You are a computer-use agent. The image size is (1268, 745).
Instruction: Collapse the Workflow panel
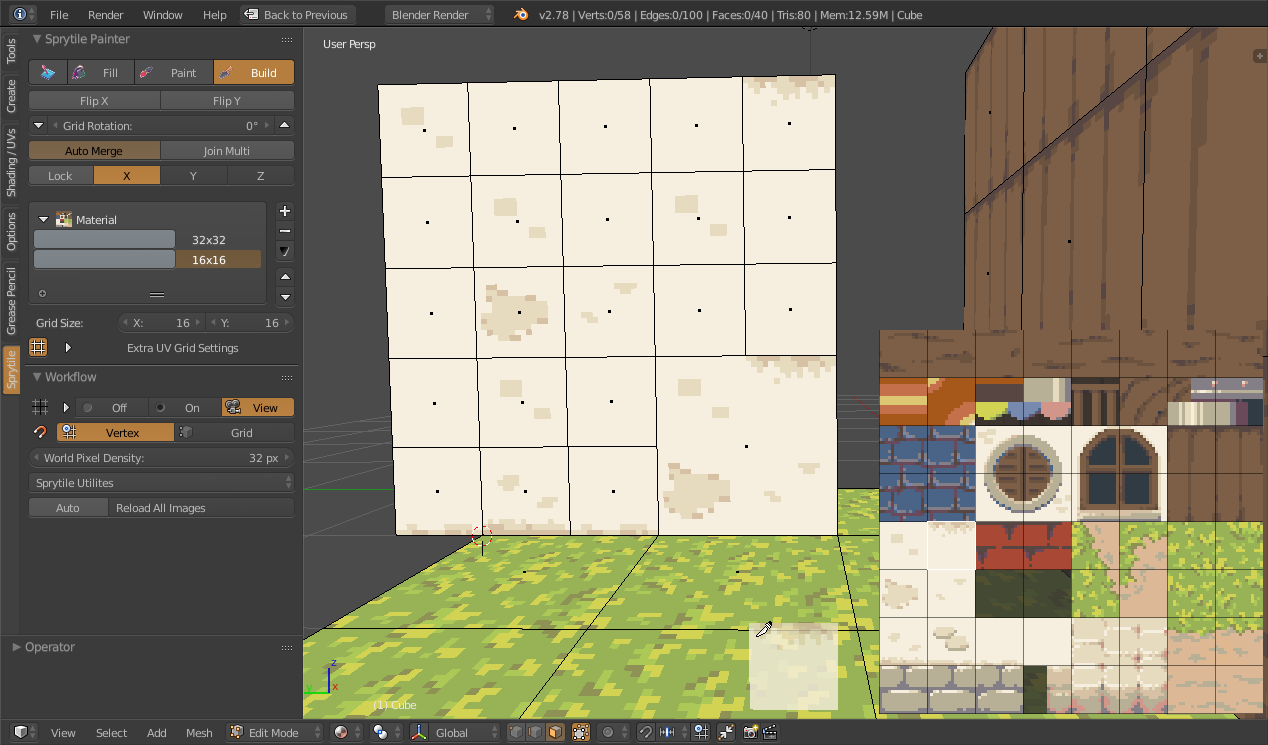pyautogui.click(x=37, y=377)
